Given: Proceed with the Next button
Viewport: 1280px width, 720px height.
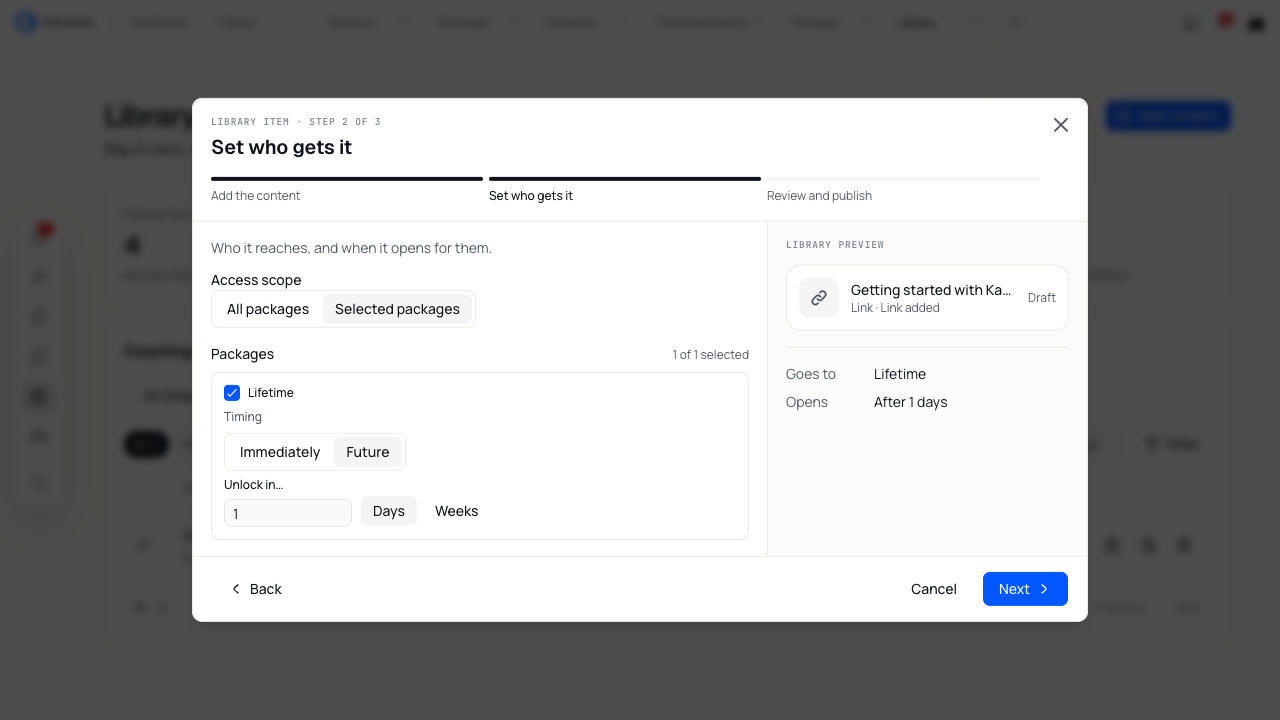Looking at the screenshot, I should (1025, 589).
